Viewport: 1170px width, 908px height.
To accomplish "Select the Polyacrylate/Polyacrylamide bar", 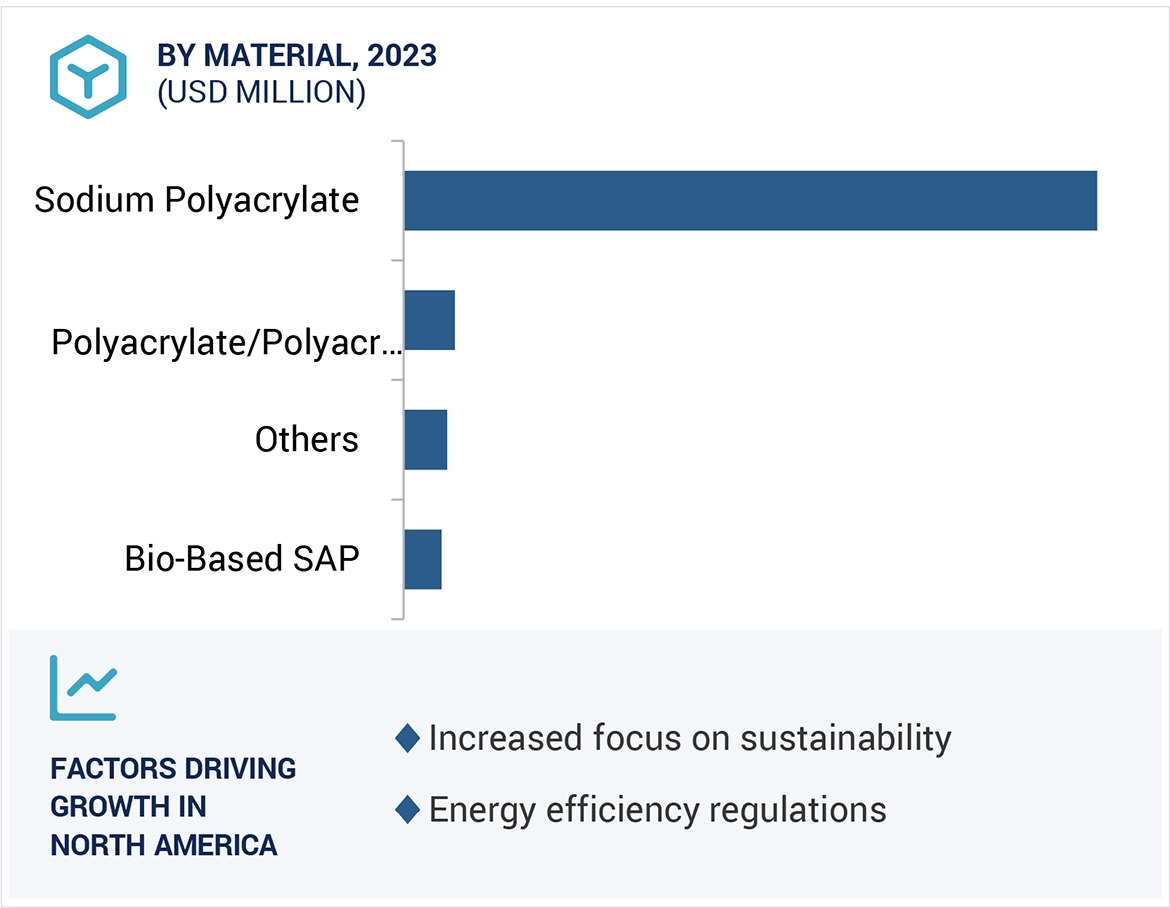I will click(x=430, y=320).
